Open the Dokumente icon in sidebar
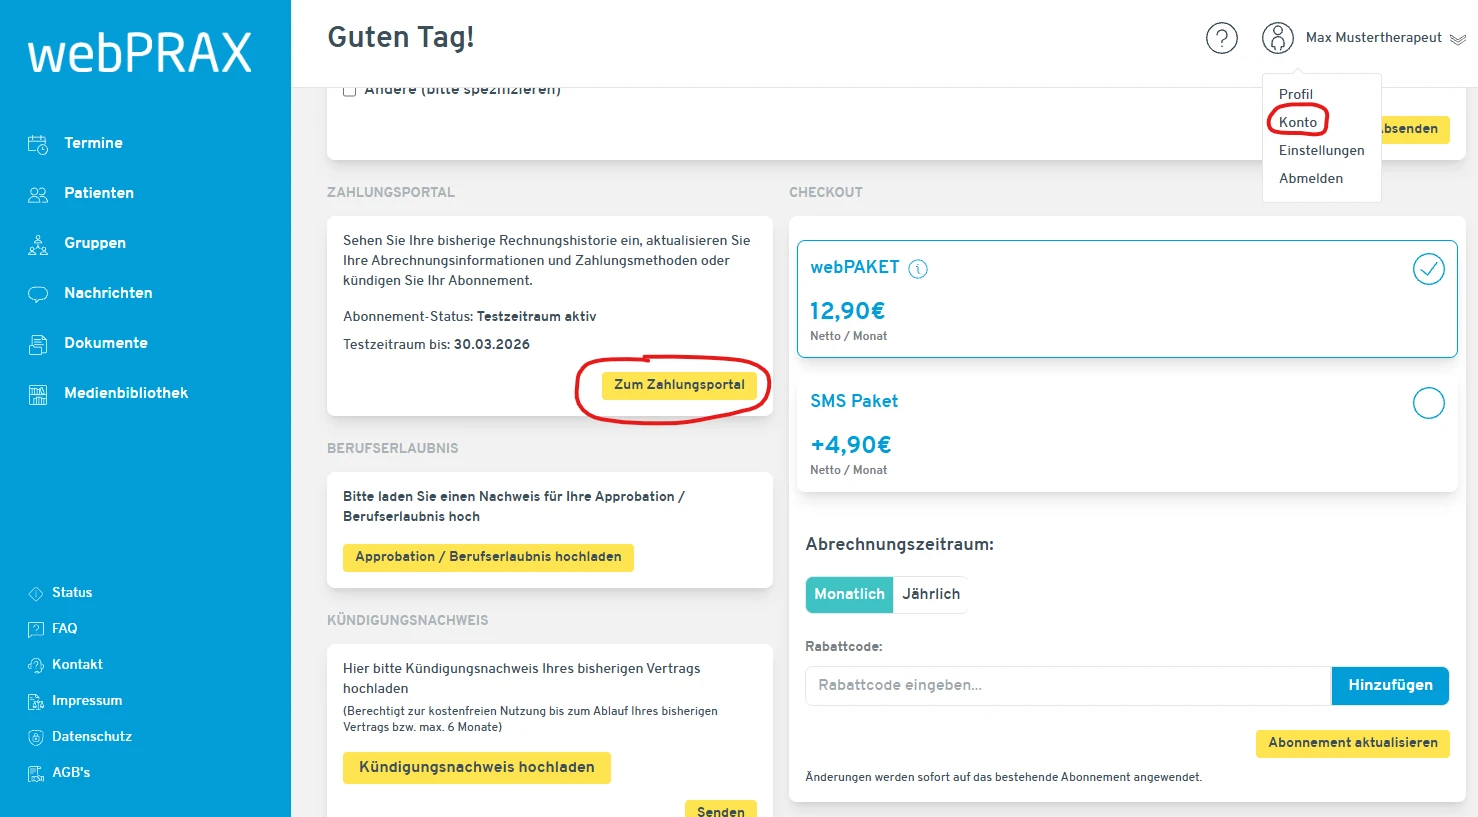 (x=38, y=344)
